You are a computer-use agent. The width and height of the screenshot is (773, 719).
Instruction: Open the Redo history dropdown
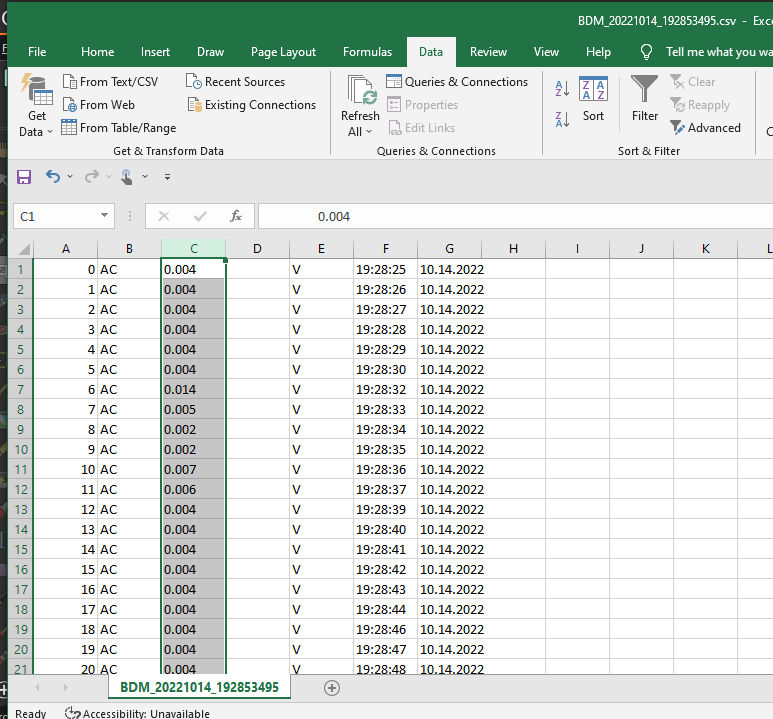(x=109, y=177)
